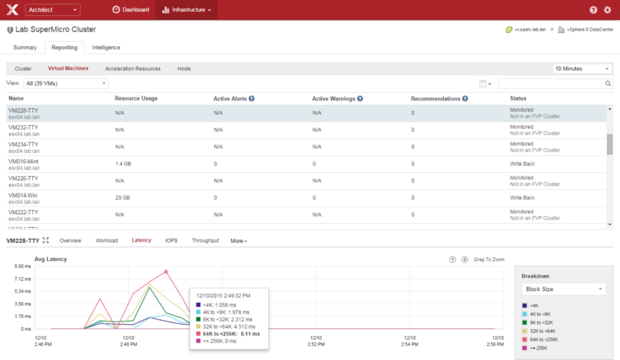Open the 10 Minutes time range dropdown
620x360 pixels.
point(582,68)
